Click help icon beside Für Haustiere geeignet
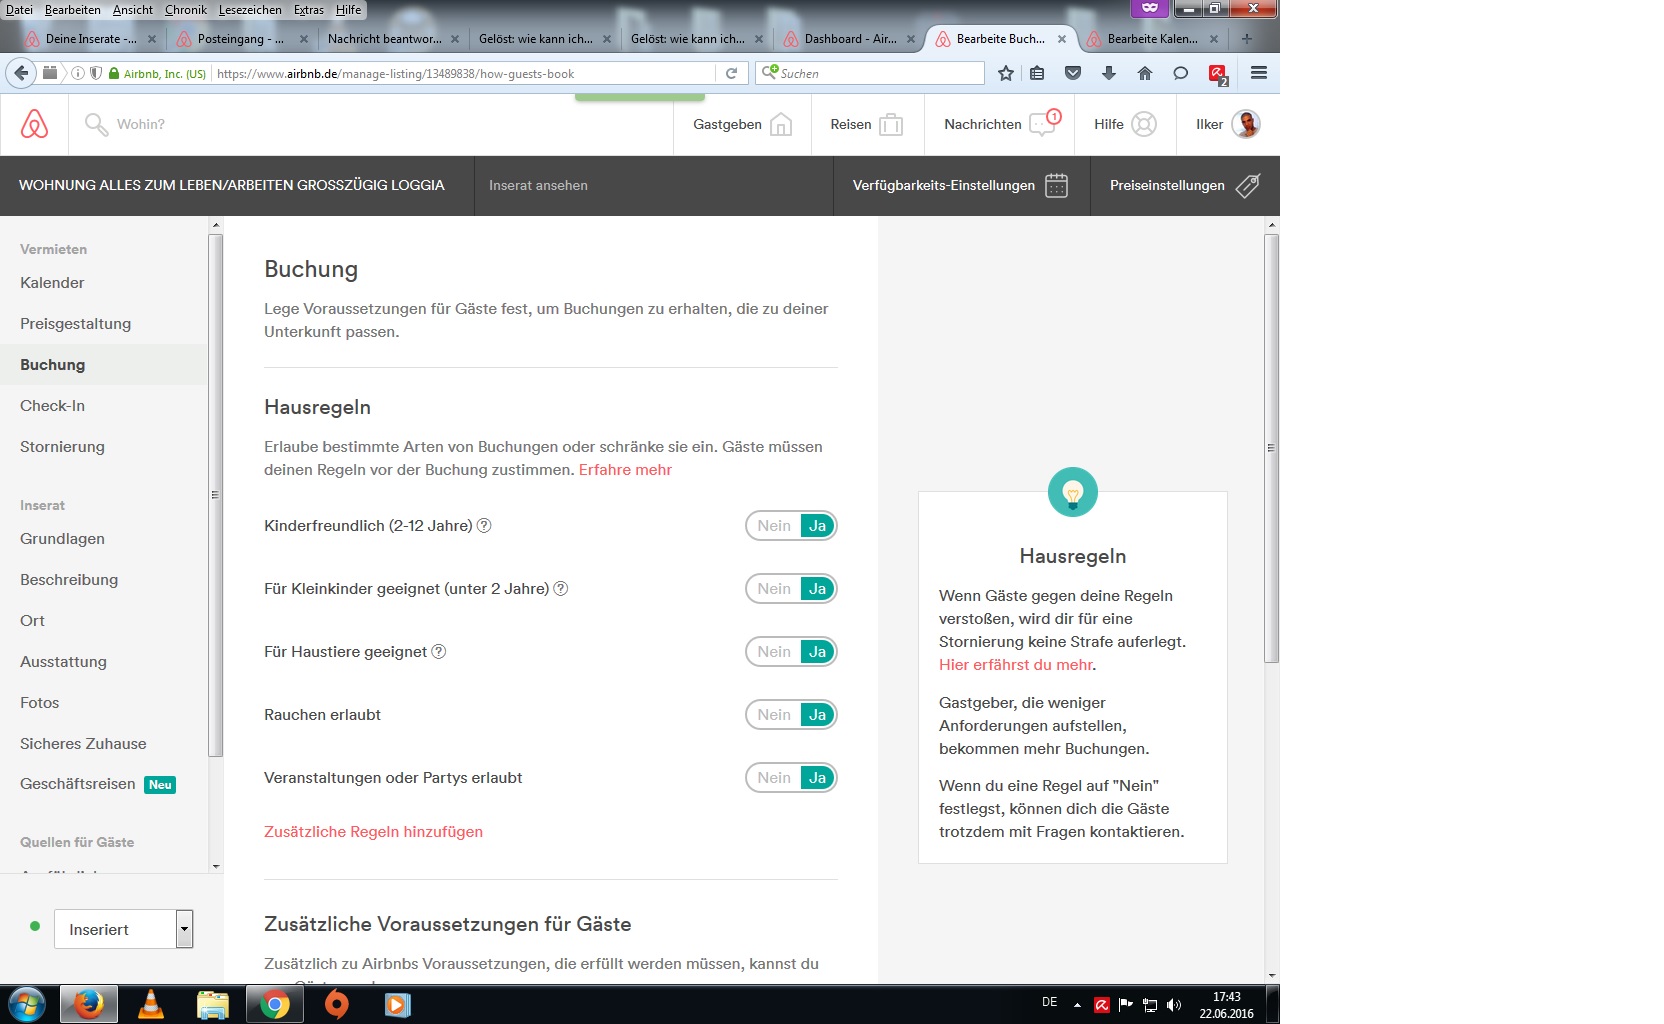This screenshot has height=1024, width=1664. click(438, 652)
